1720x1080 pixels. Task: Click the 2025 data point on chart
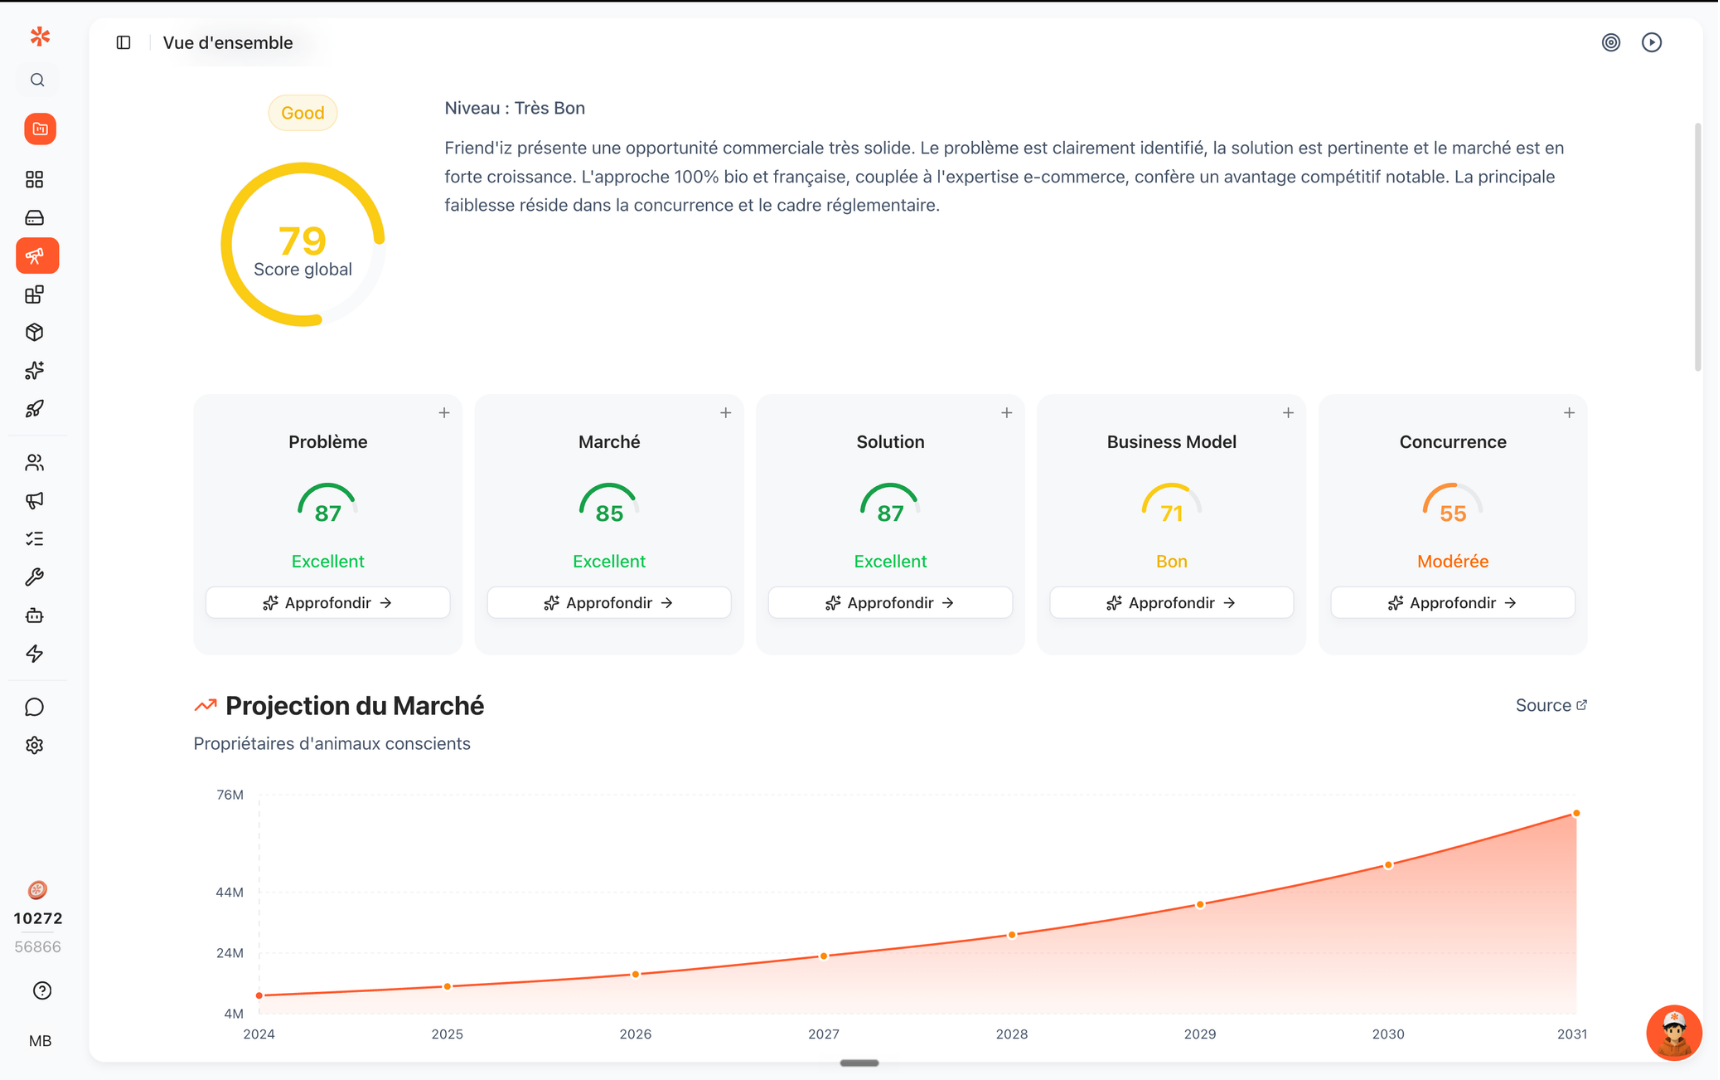click(447, 987)
